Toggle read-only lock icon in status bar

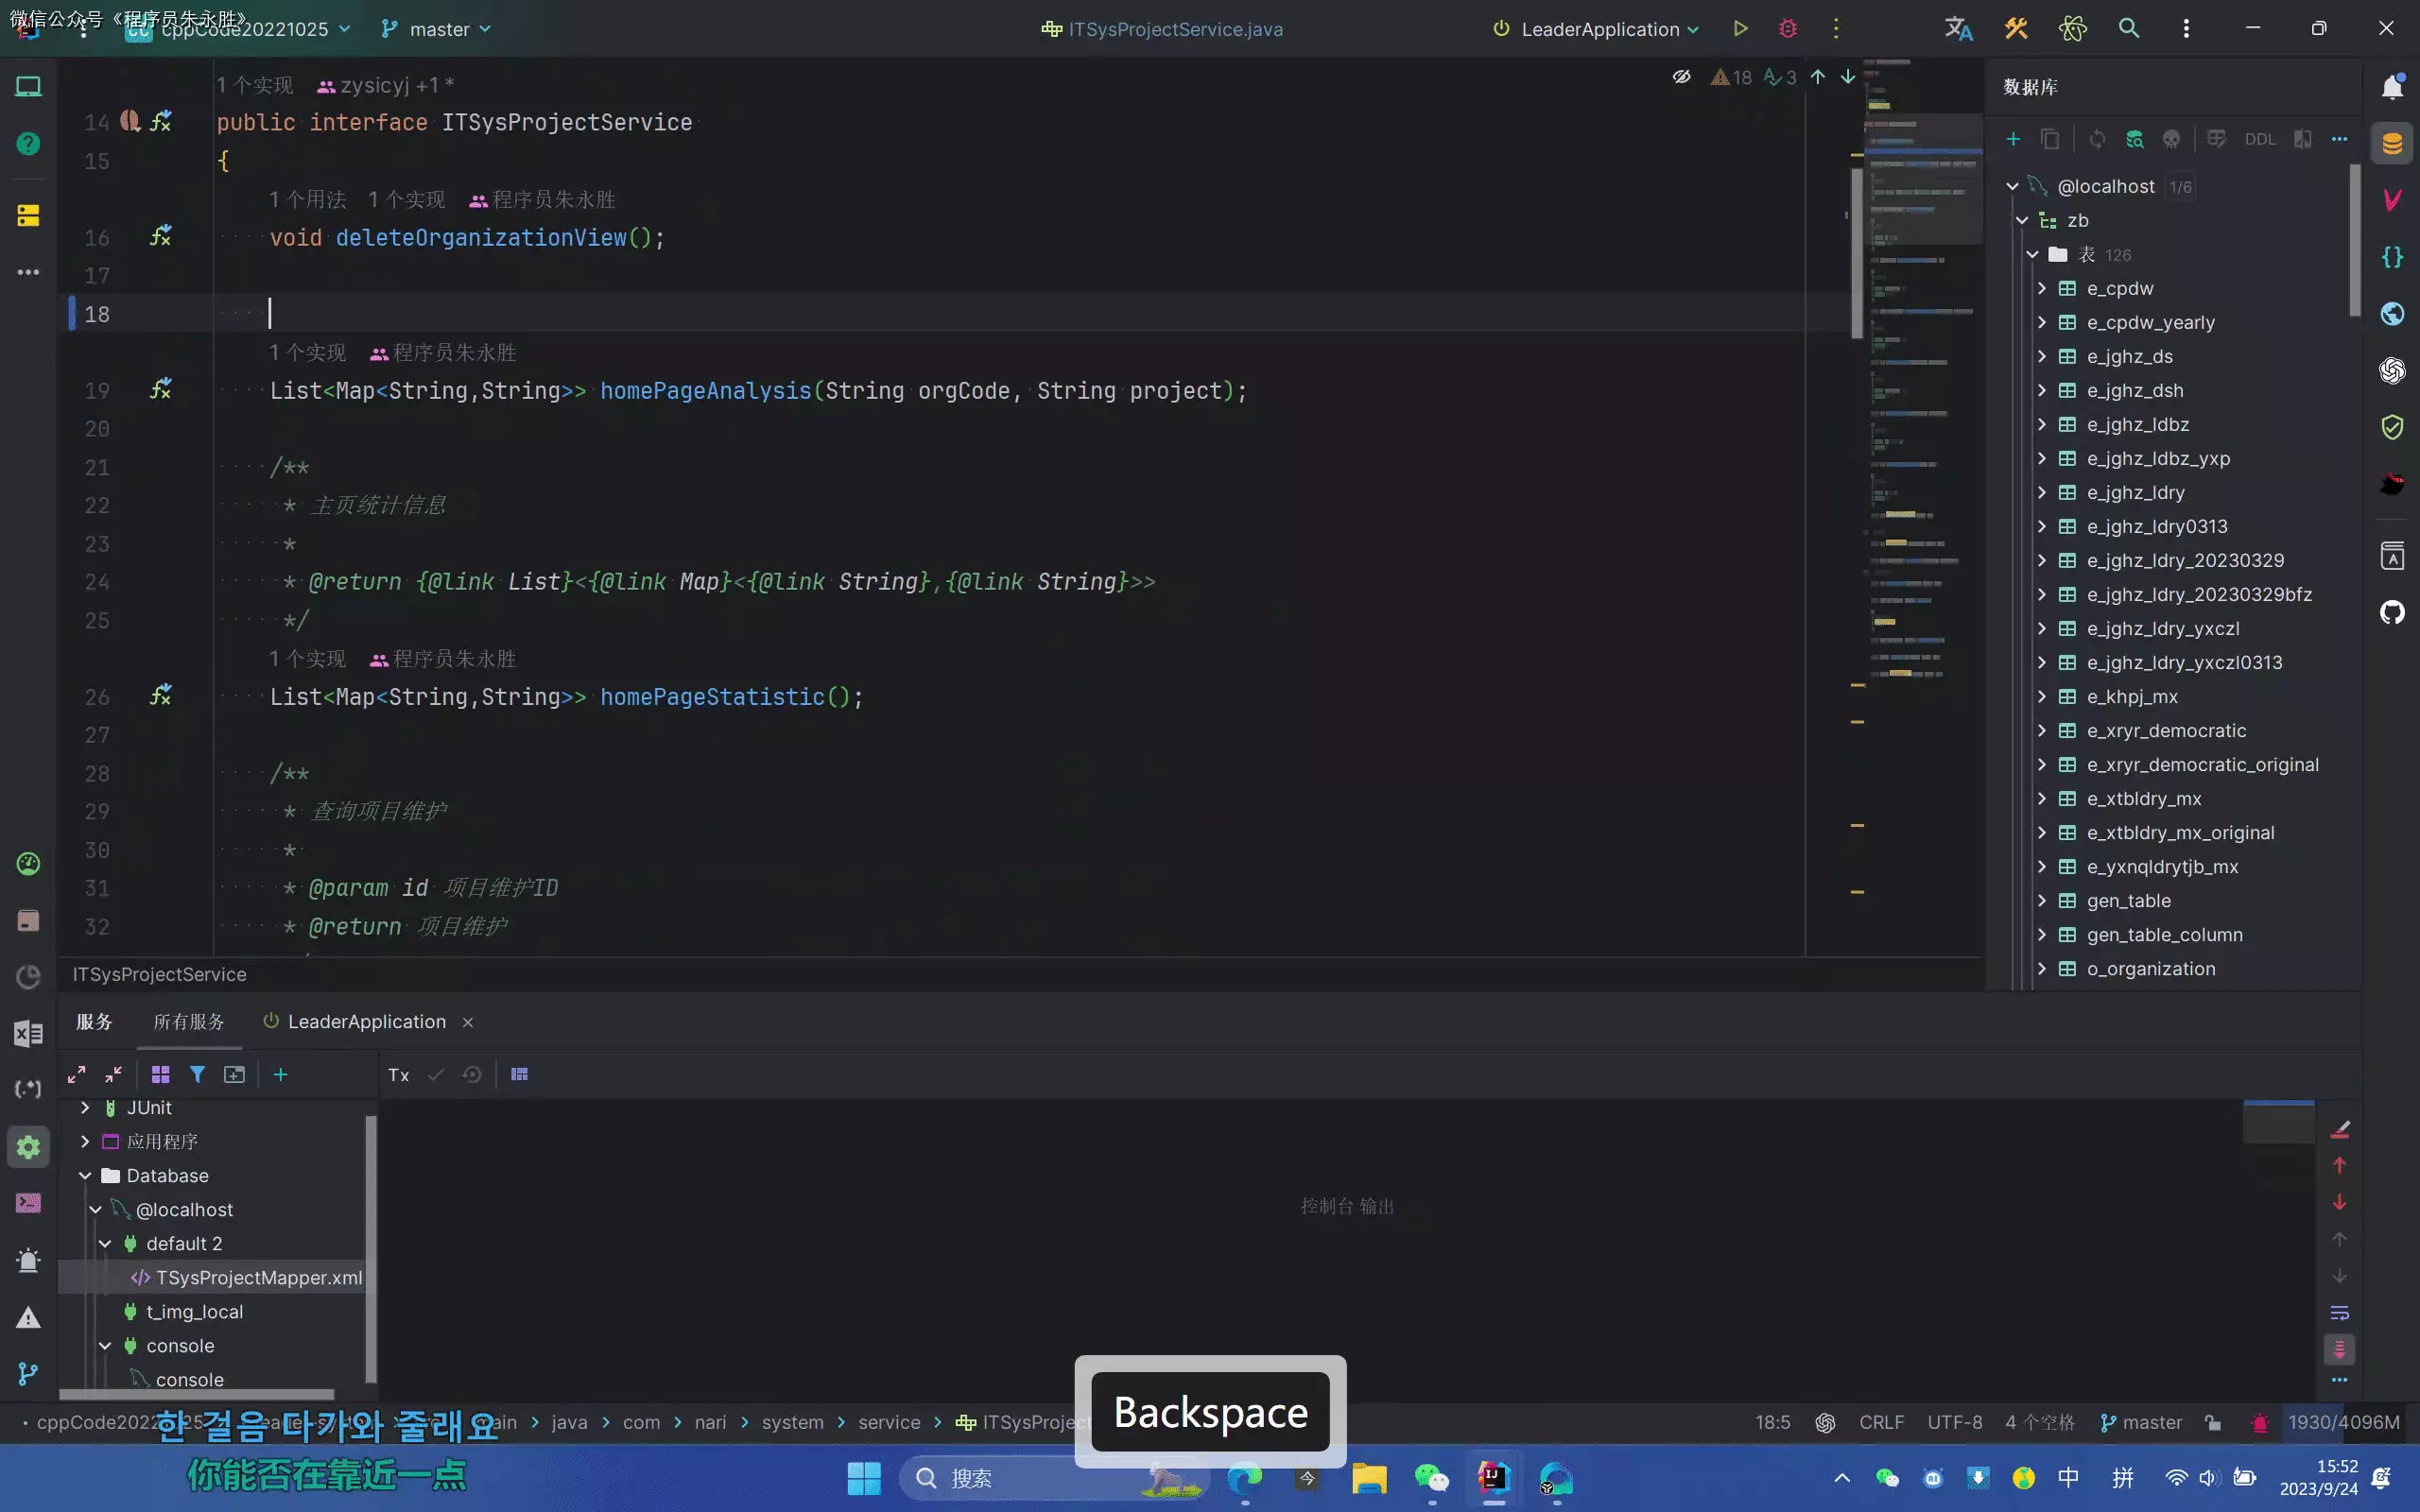pos(2213,1423)
